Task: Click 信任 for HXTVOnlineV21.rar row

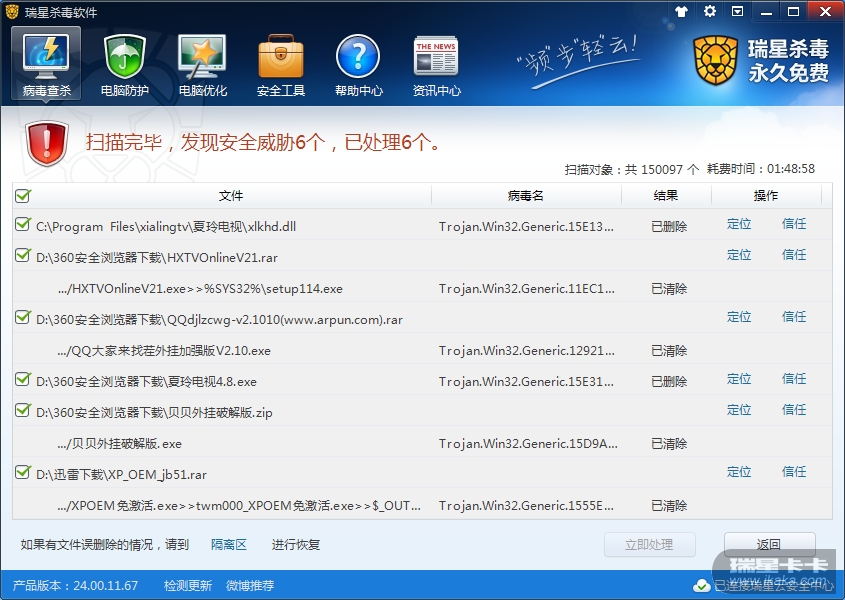Action: [x=794, y=254]
